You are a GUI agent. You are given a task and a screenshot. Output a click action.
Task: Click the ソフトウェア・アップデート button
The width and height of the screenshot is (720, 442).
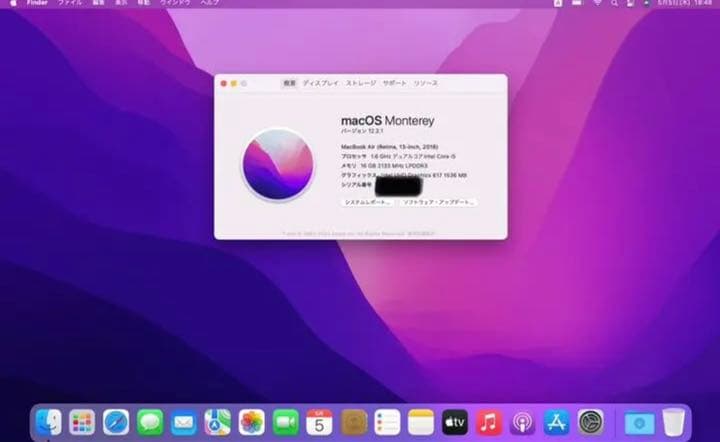[x=438, y=202]
